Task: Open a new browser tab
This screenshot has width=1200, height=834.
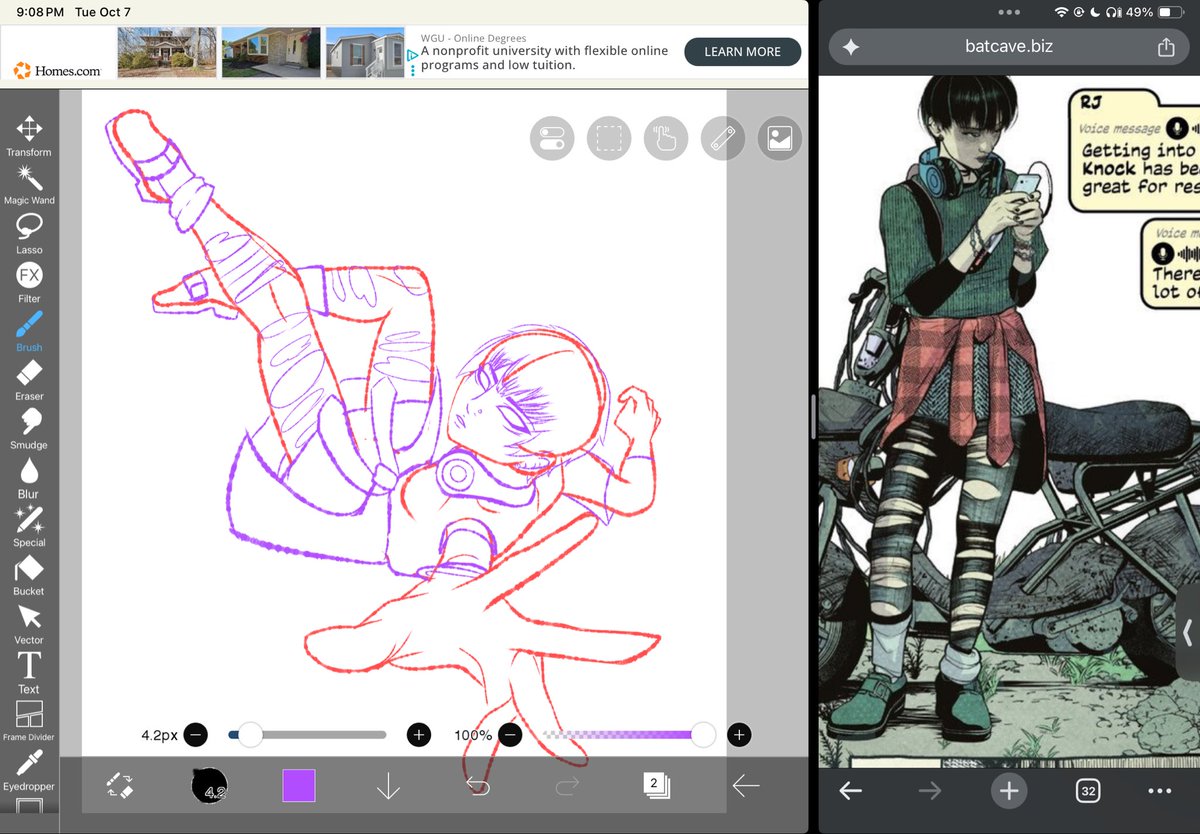Action: pos(1009,791)
